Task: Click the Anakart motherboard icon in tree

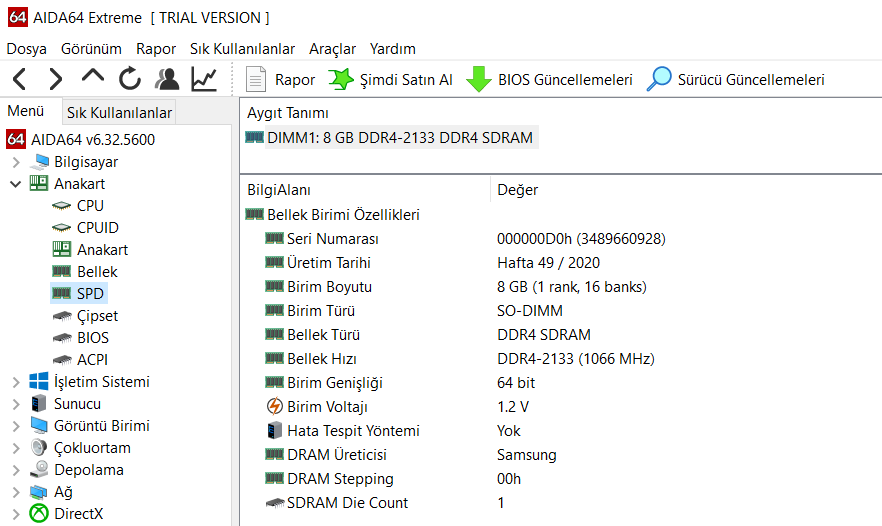Action: [39, 183]
